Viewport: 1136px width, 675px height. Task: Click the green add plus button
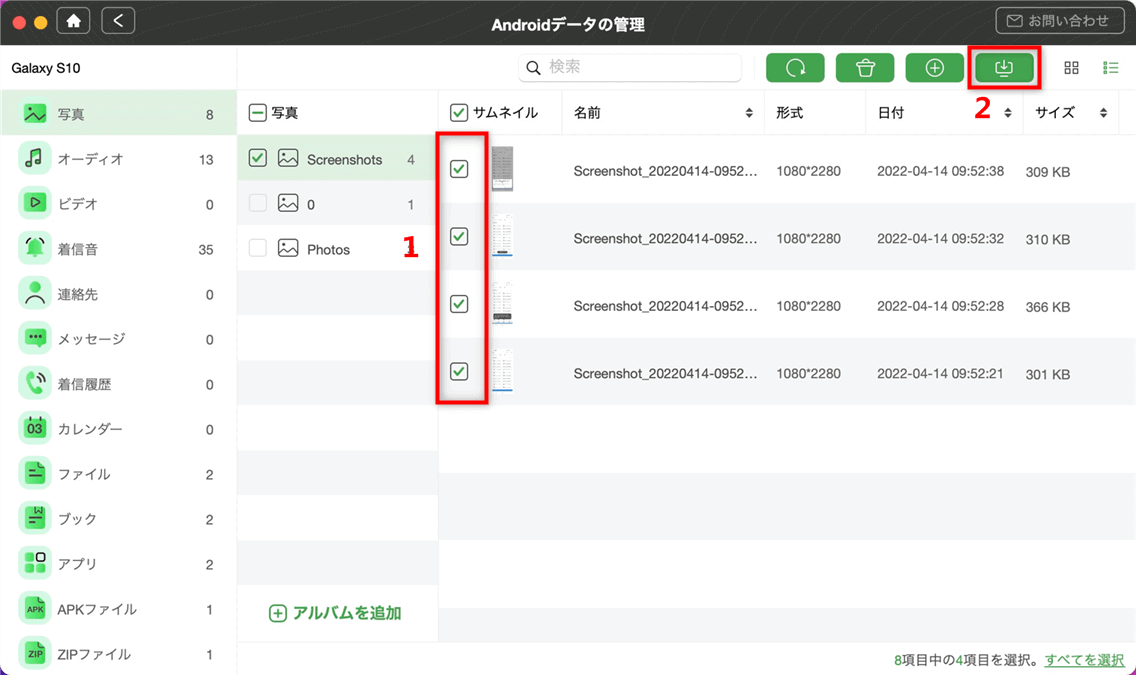(x=934, y=67)
